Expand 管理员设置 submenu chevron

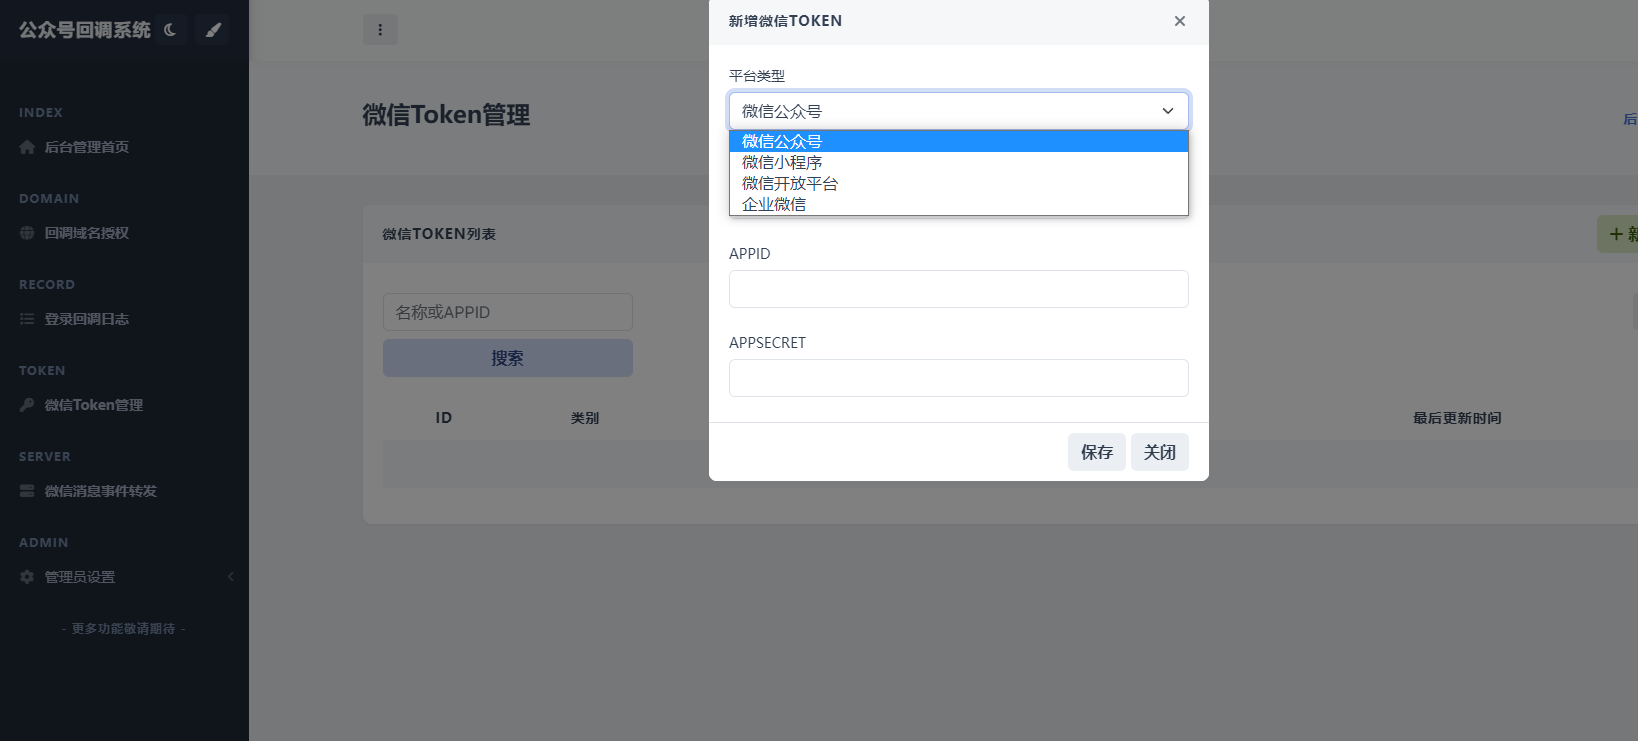coord(231,577)
